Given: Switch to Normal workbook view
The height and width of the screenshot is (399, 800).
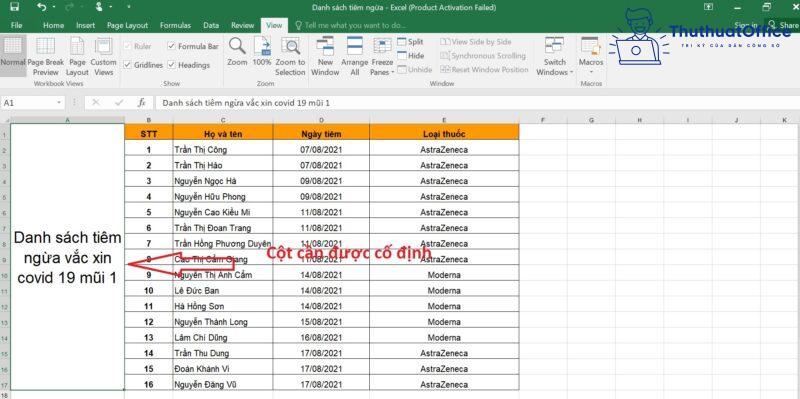Looking at the screenshot, I should tap(13, 56).
